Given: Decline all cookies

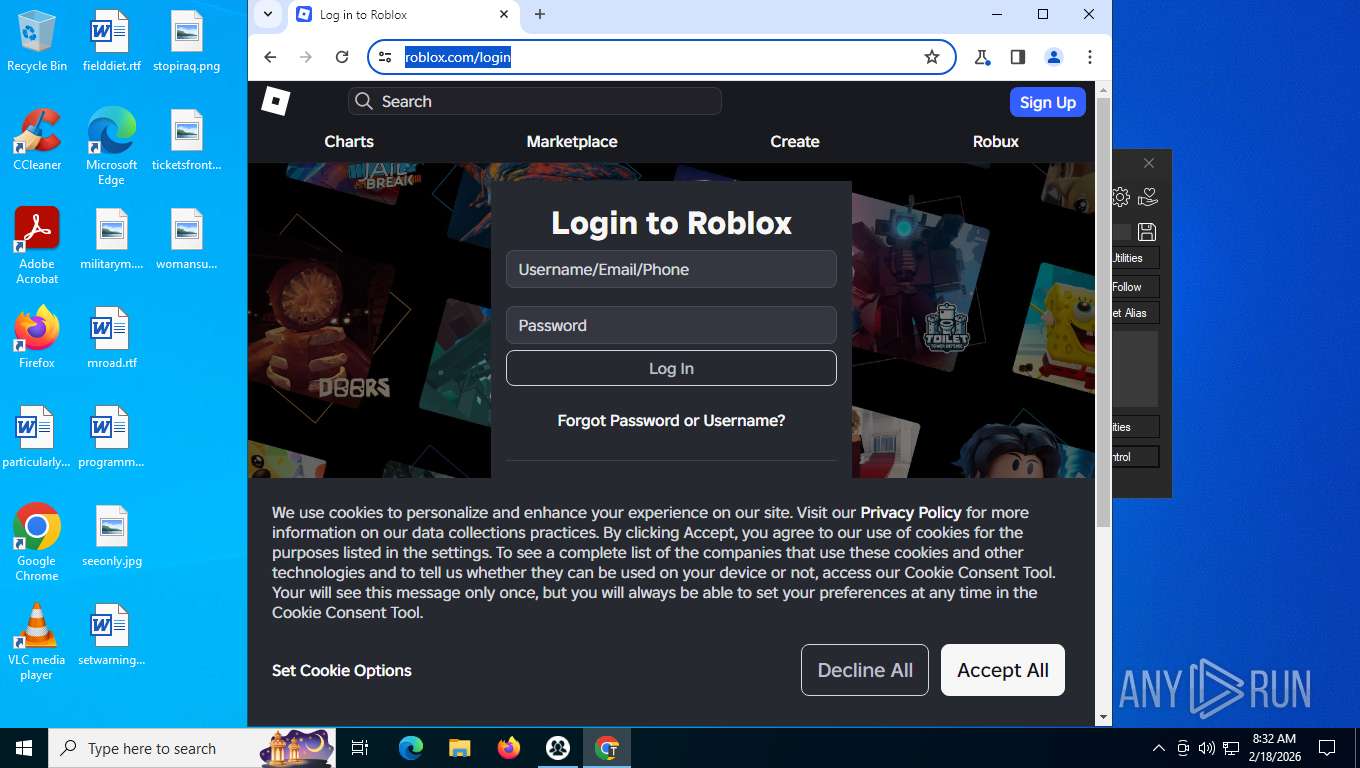Looking at the screenshot, I should (865, 670).
